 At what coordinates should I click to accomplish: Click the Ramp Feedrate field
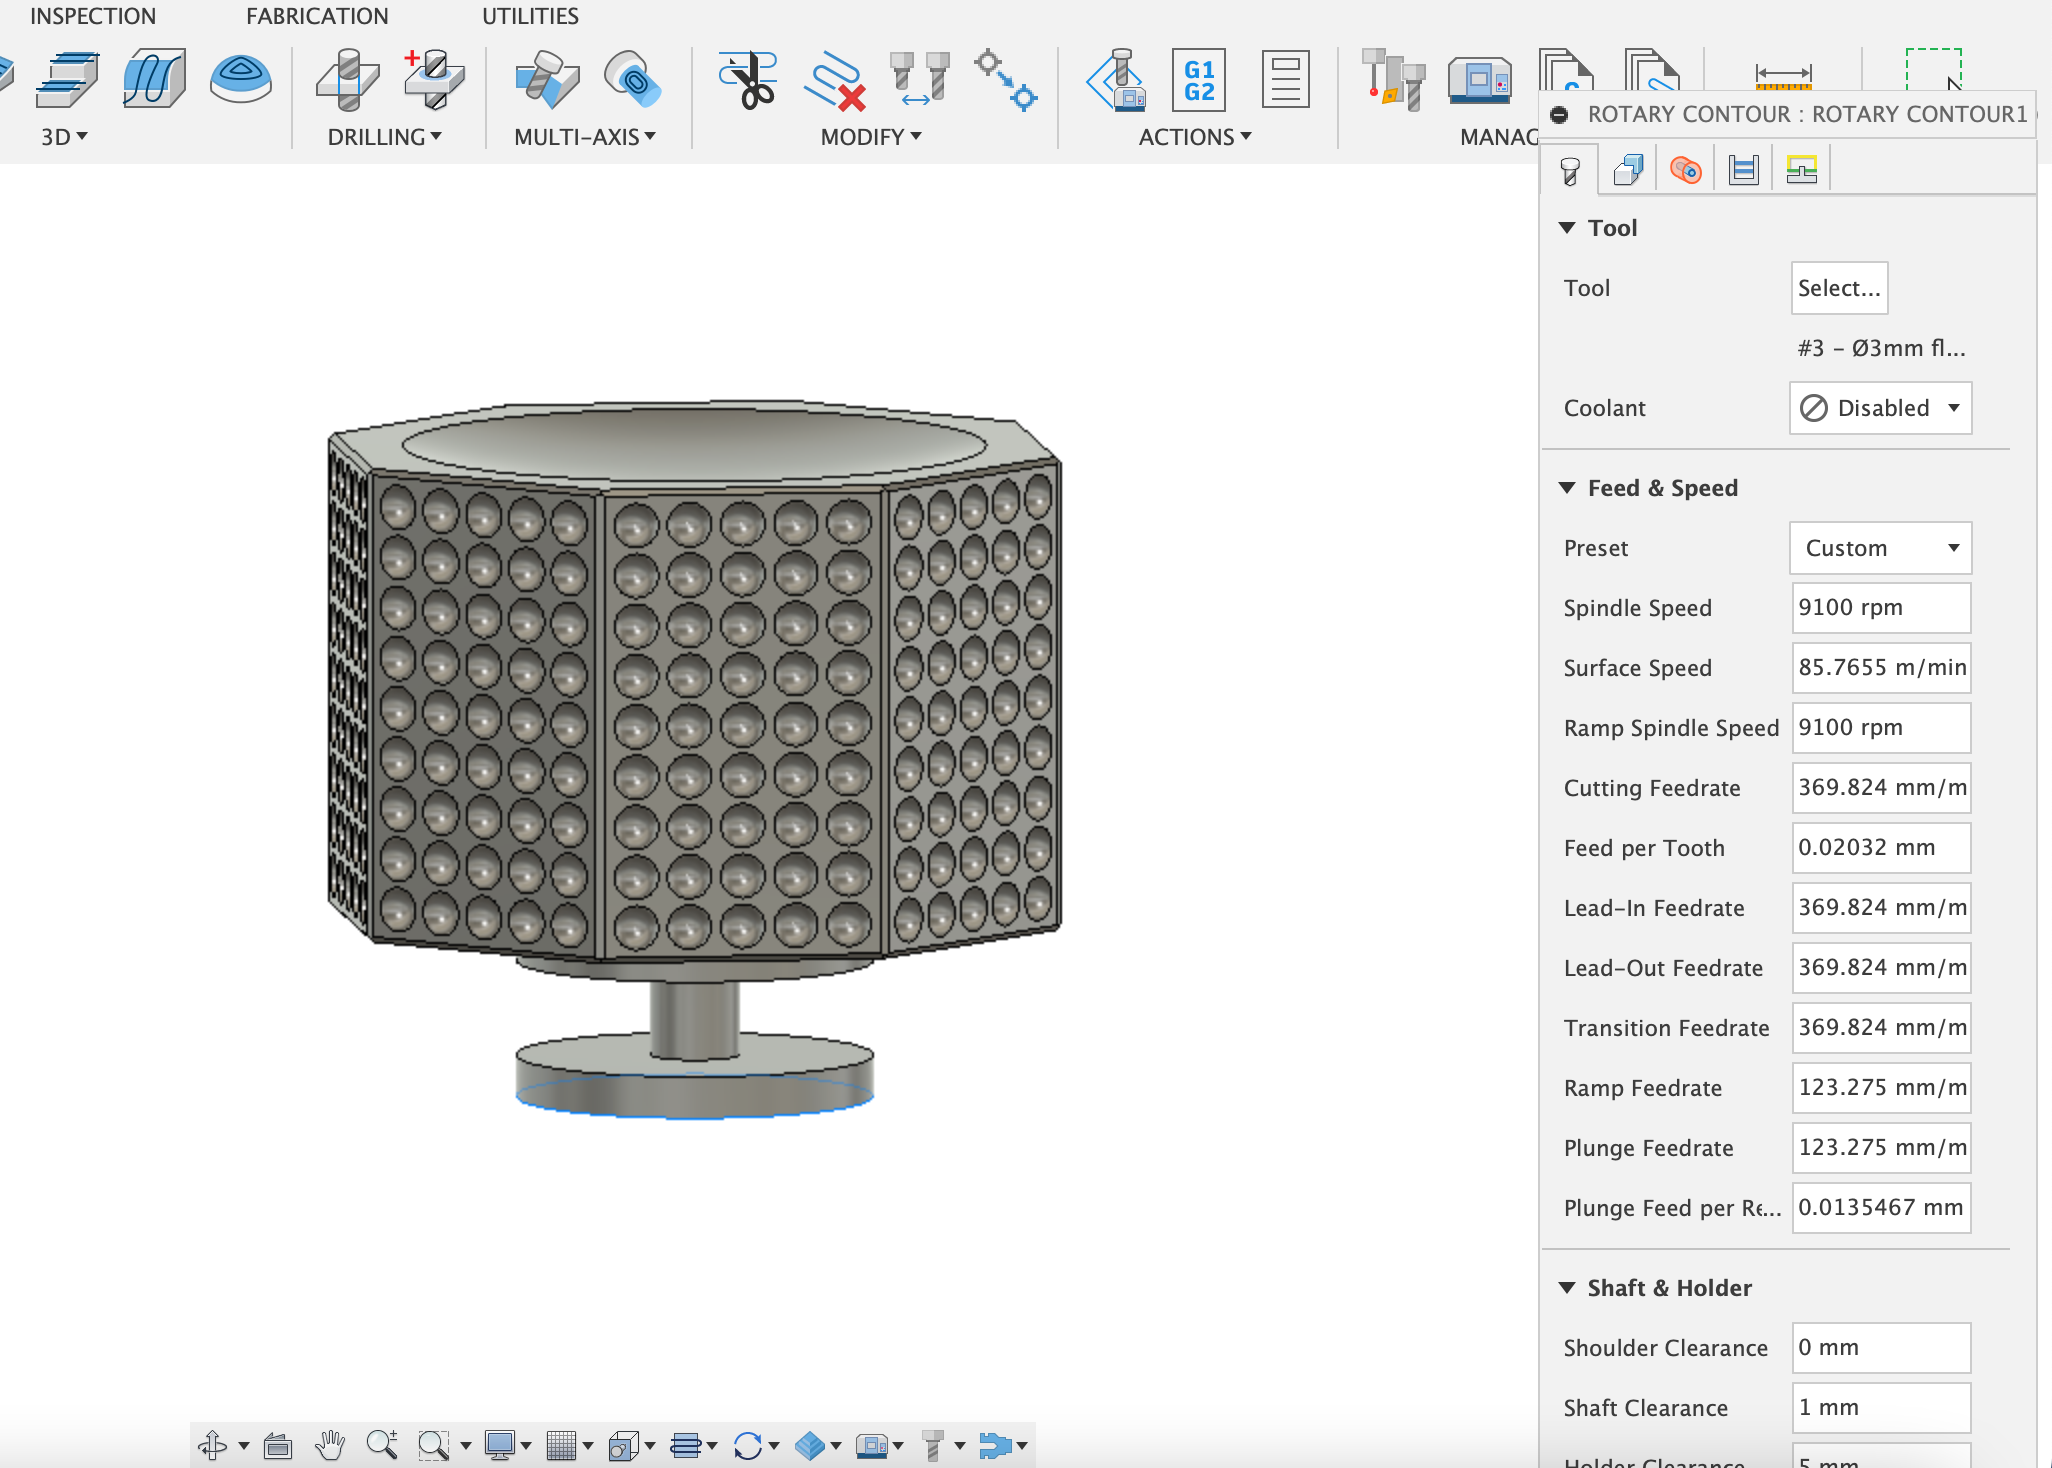point(1881,1088)
